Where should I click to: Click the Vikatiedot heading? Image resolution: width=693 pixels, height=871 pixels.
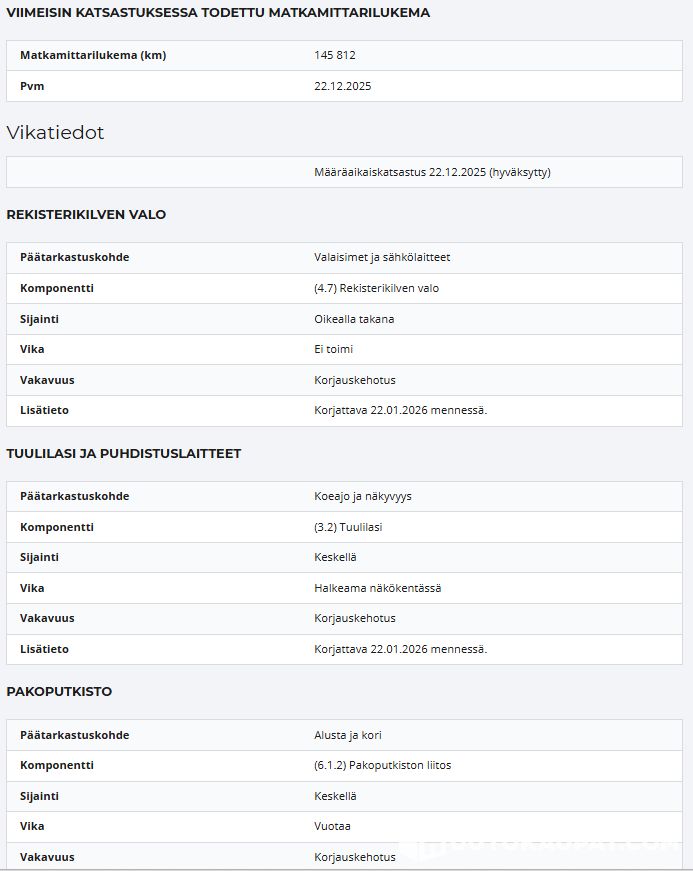(x=55, y=133)
